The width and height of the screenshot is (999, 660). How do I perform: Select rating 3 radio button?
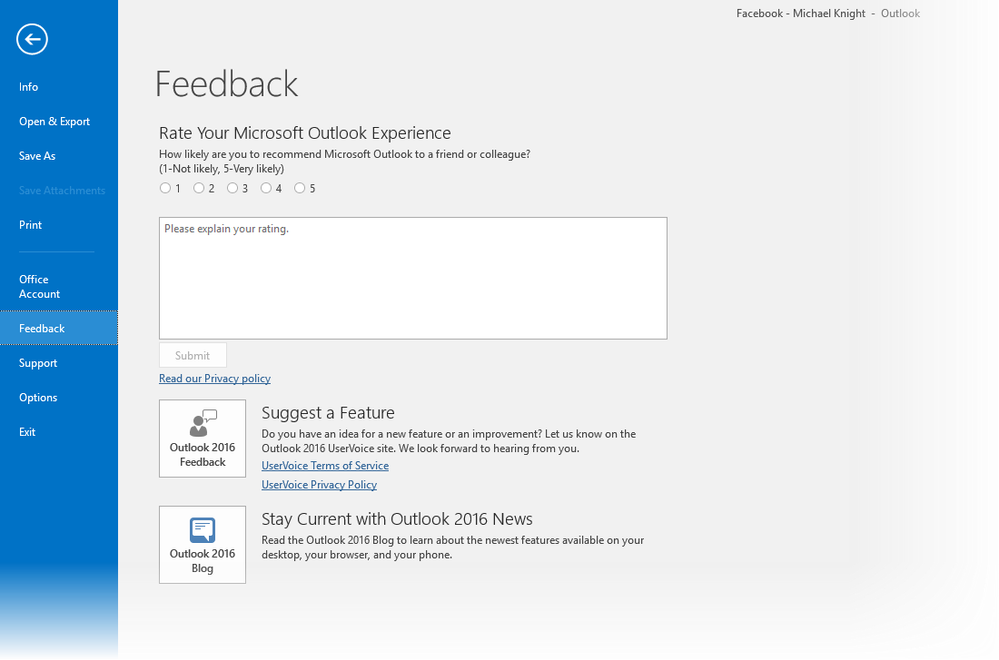(233, 188)
